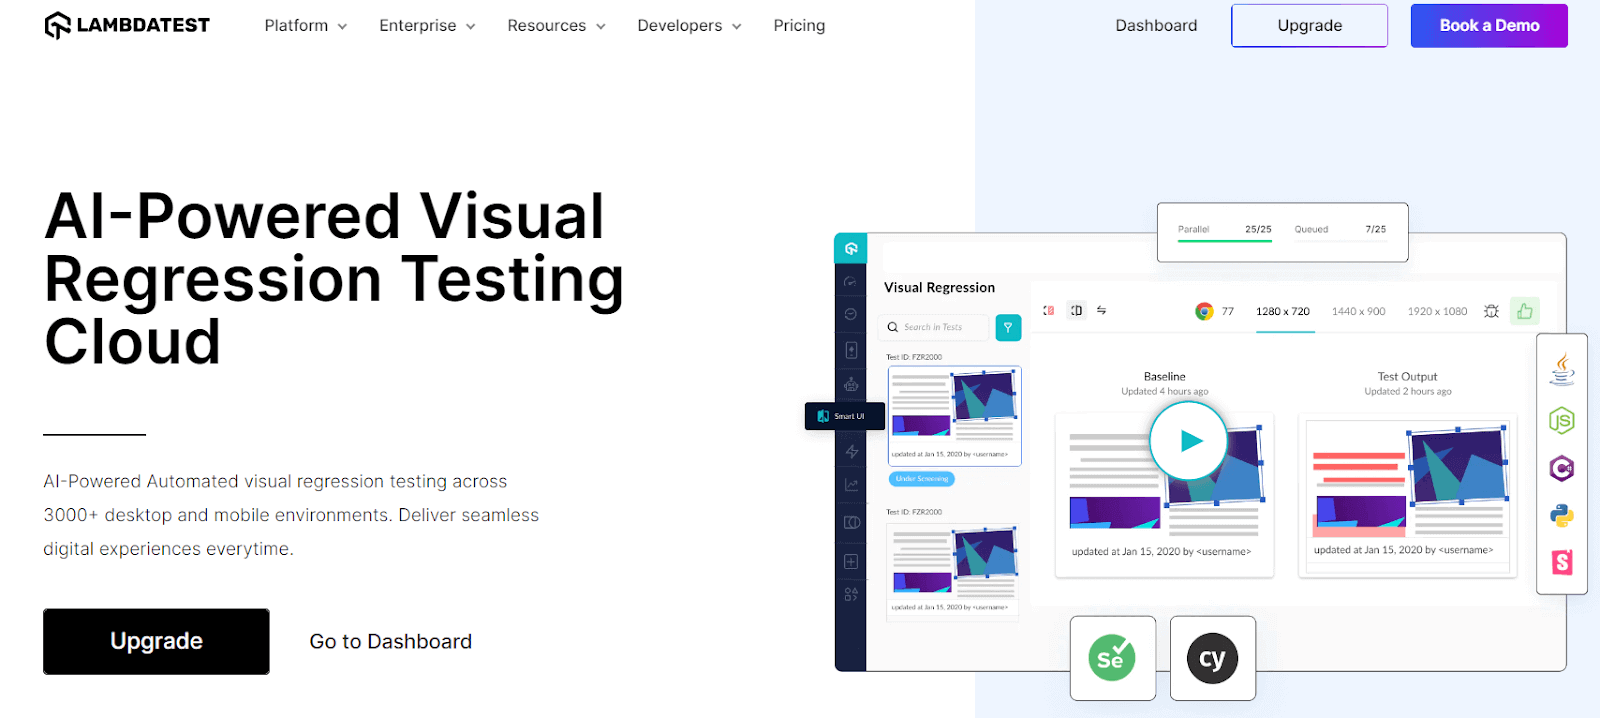The image size is (1600, 718).
Task: Click the lightning bolt sidebar icon
Action: pyautogui.click(x=851, y=452)
